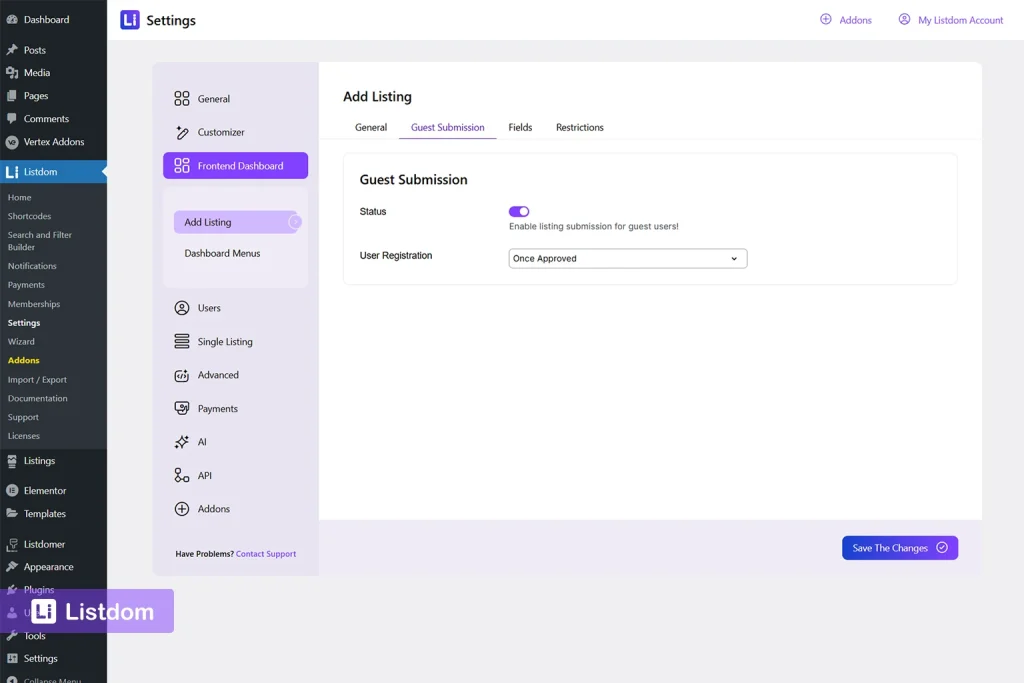Switch to the Fields tab

point(520,127)
